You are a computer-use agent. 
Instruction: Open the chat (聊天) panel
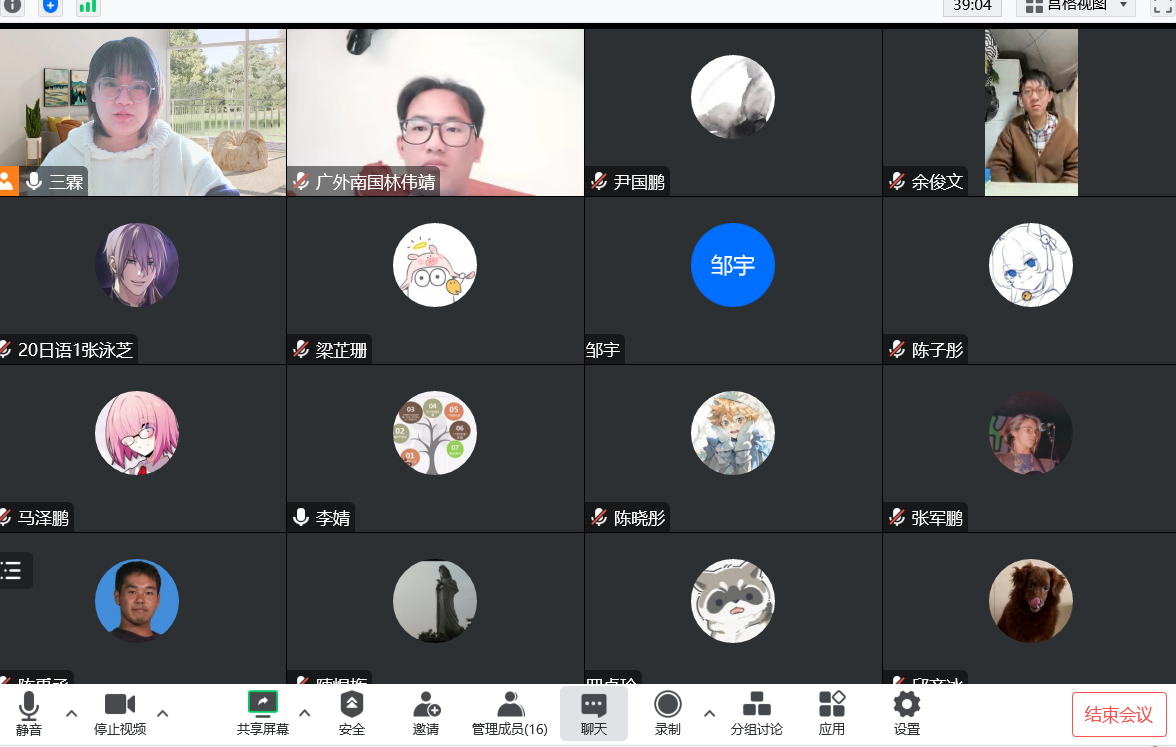593,714
